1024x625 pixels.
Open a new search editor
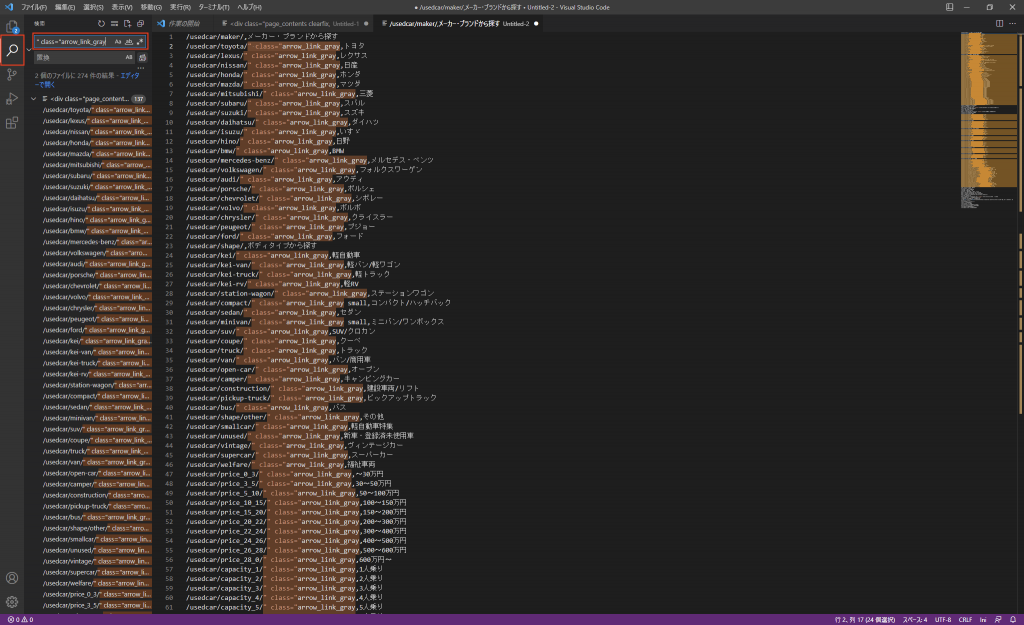[x=127, y=24]
